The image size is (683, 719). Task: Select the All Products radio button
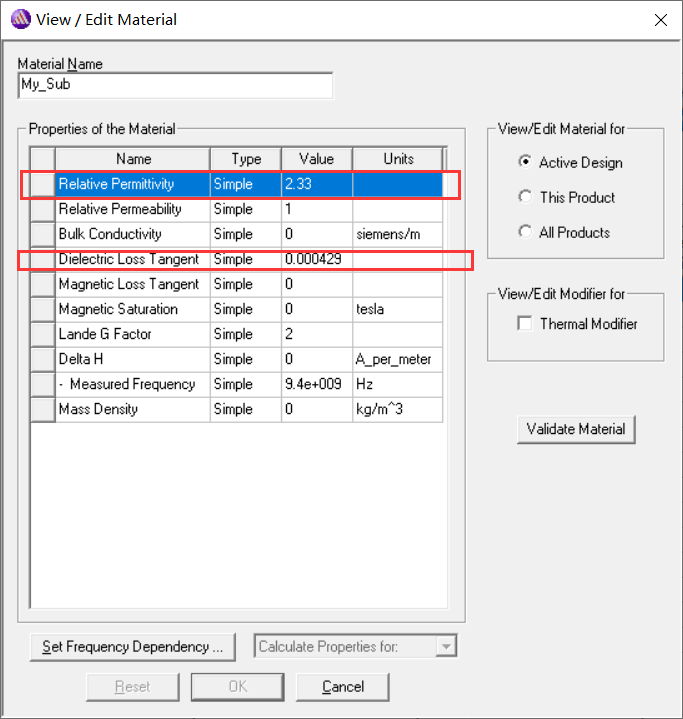coord(525,232)
